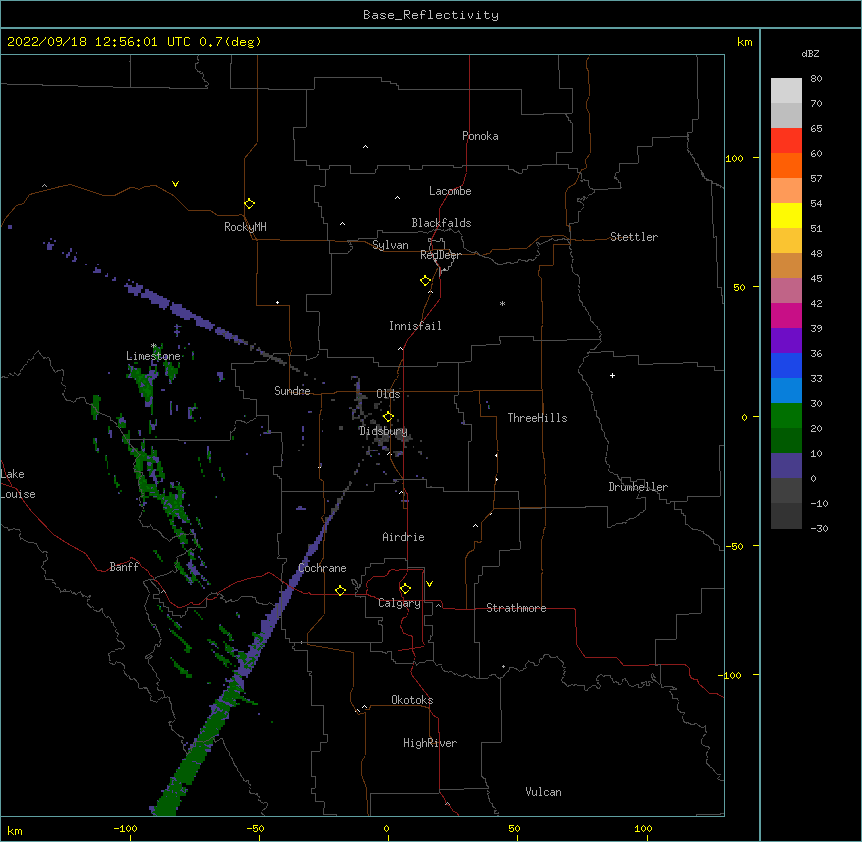Click the yellow marker south of RedDeer

point(425,281)
